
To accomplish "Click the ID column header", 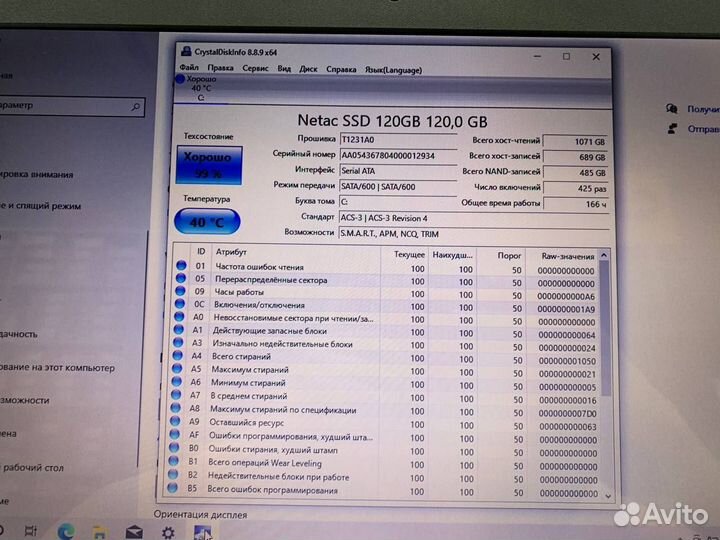I will tap(201, 252).
